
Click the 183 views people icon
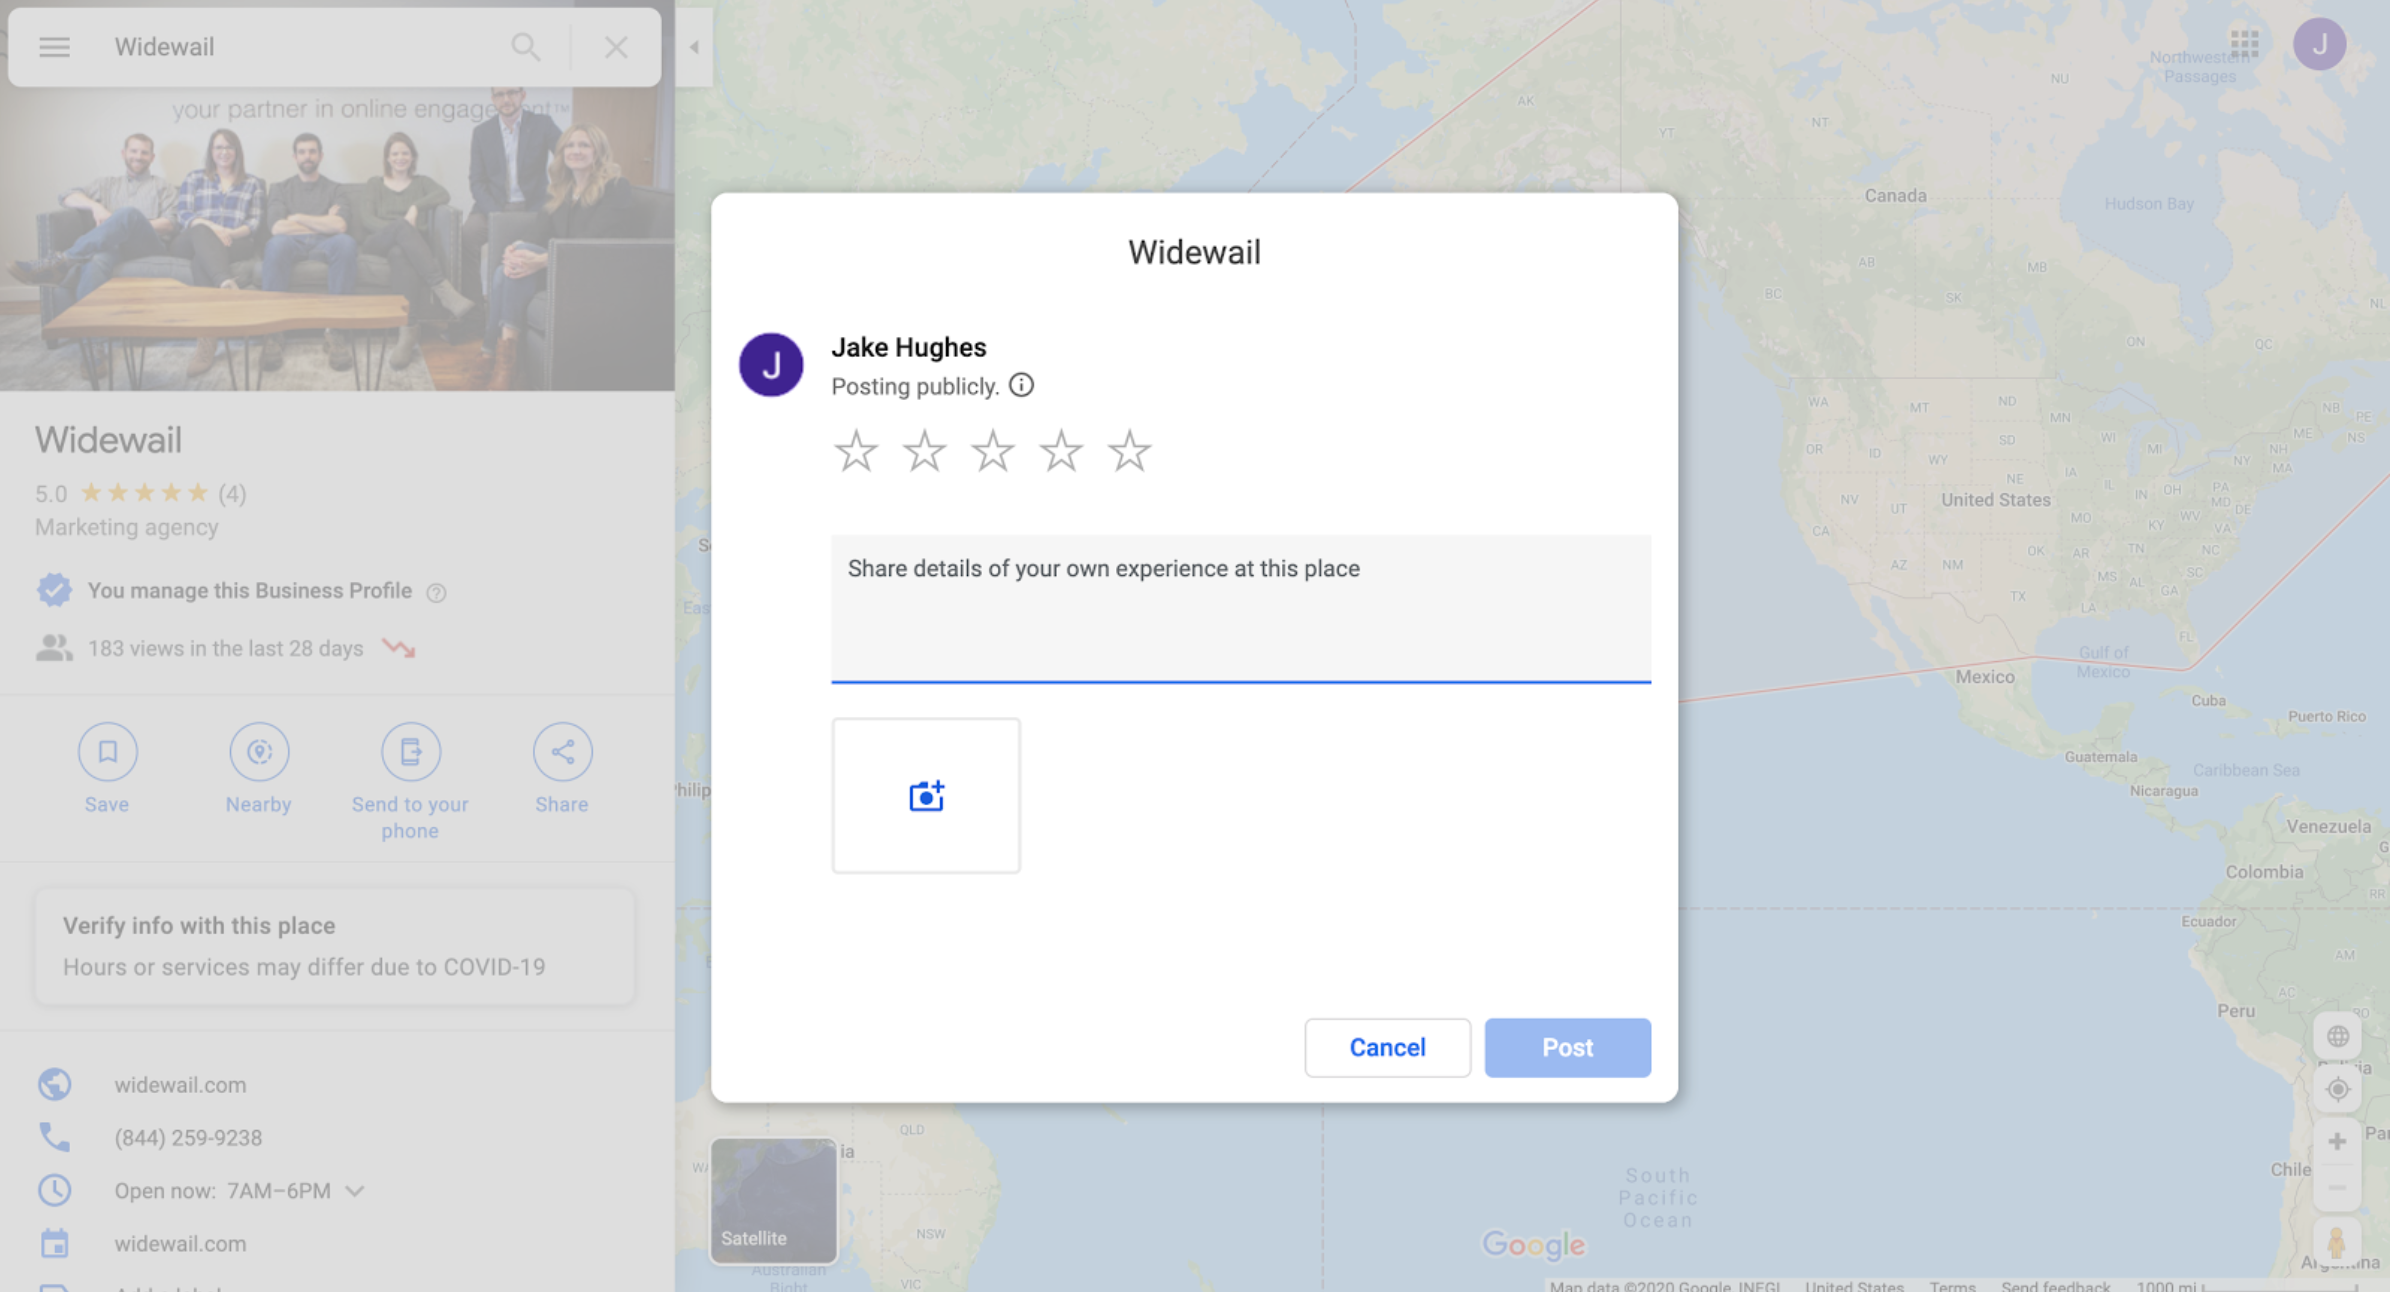54,648
